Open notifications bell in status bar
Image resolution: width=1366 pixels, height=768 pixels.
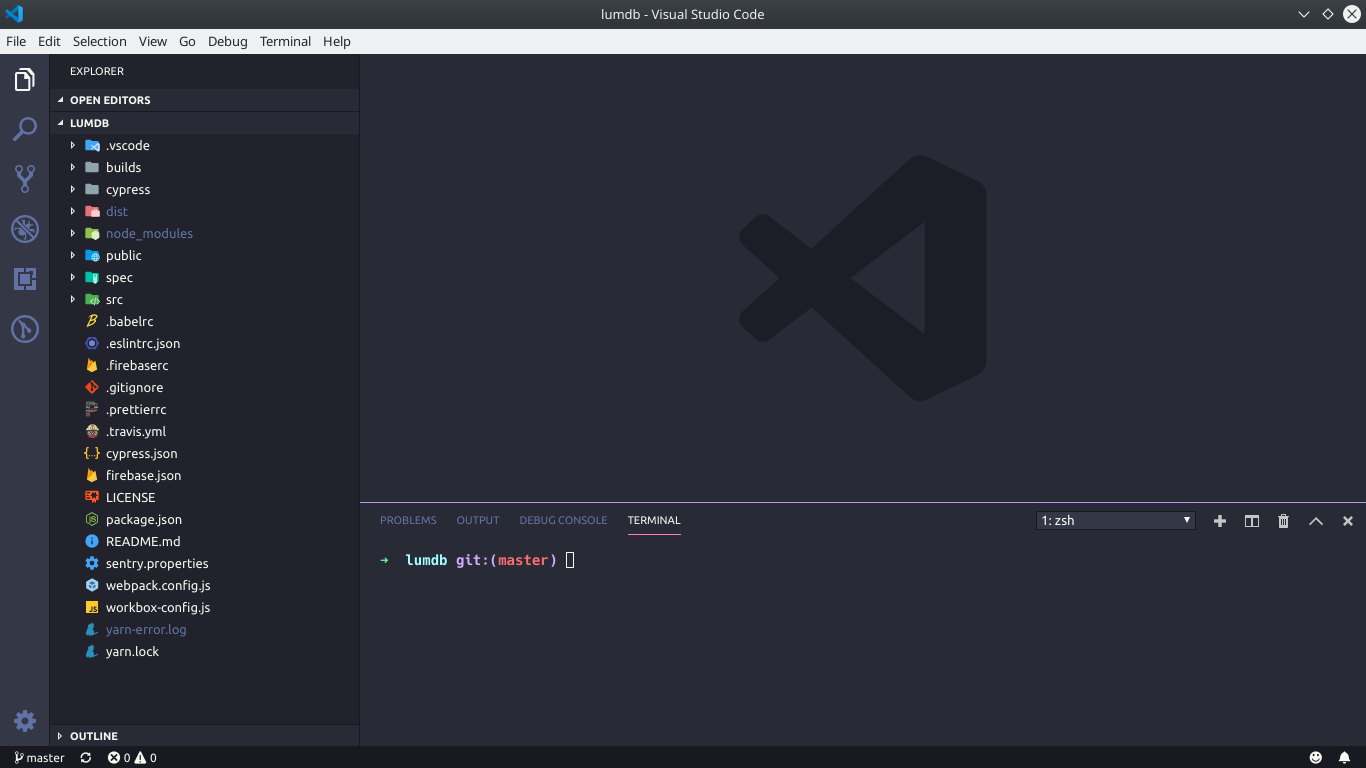[x=1345, y=758]
